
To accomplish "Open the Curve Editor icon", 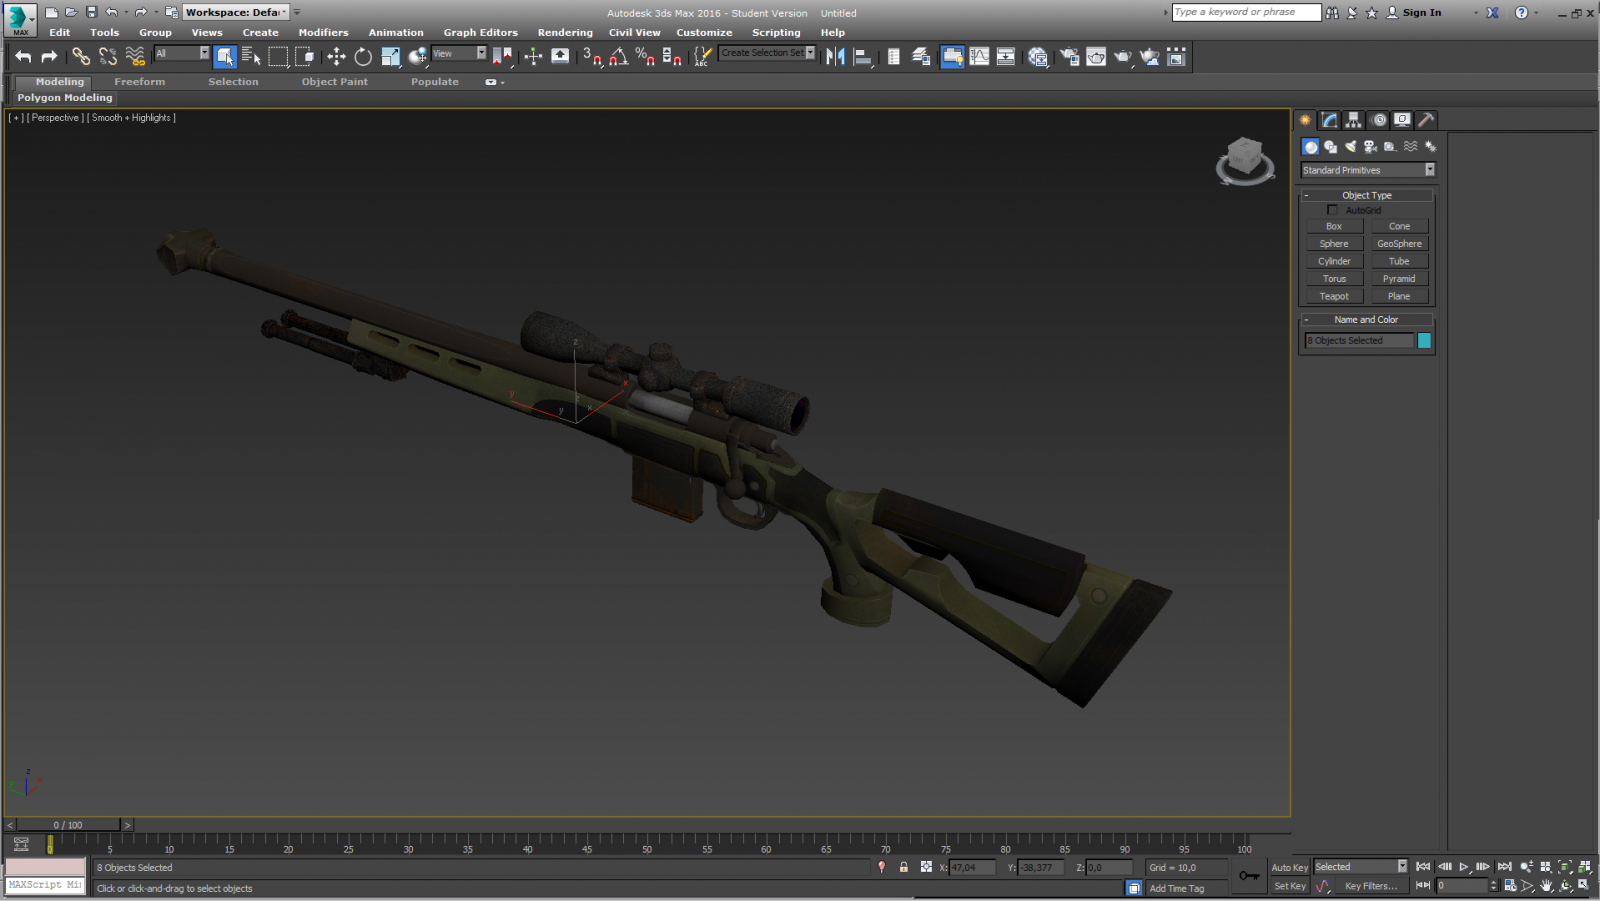I will click(x=979, y=57).
